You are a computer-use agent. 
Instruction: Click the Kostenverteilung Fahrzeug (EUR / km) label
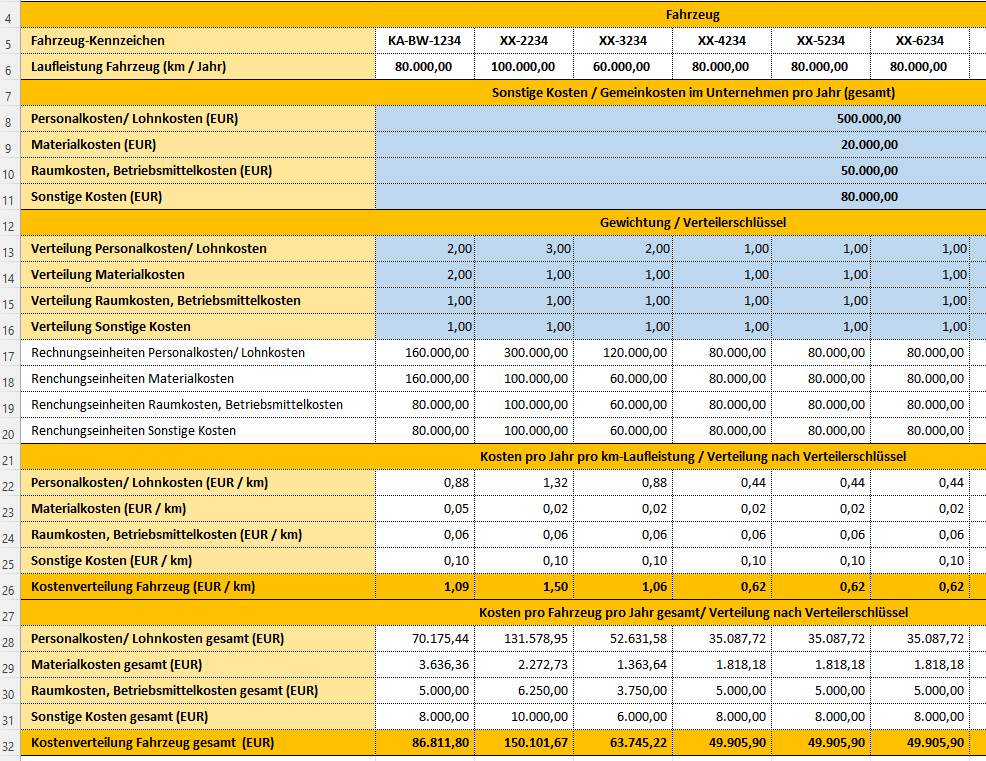(x=143, y=587)
